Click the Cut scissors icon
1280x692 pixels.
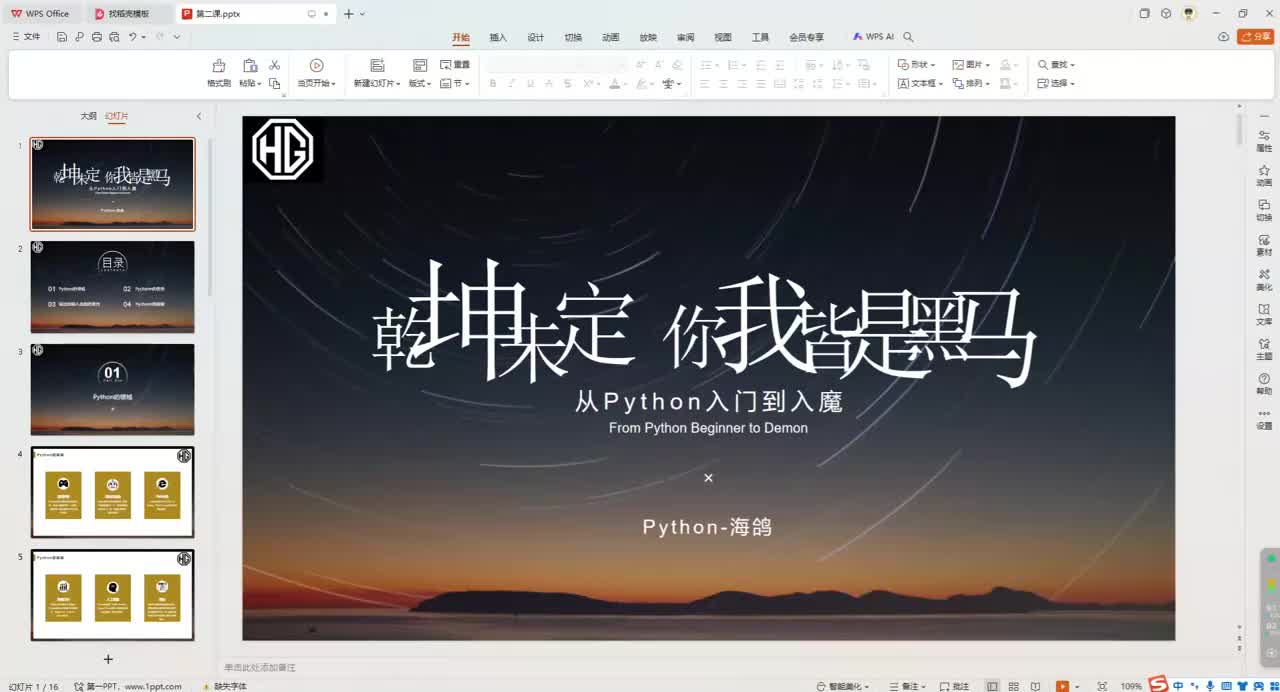tap(274, 65)
